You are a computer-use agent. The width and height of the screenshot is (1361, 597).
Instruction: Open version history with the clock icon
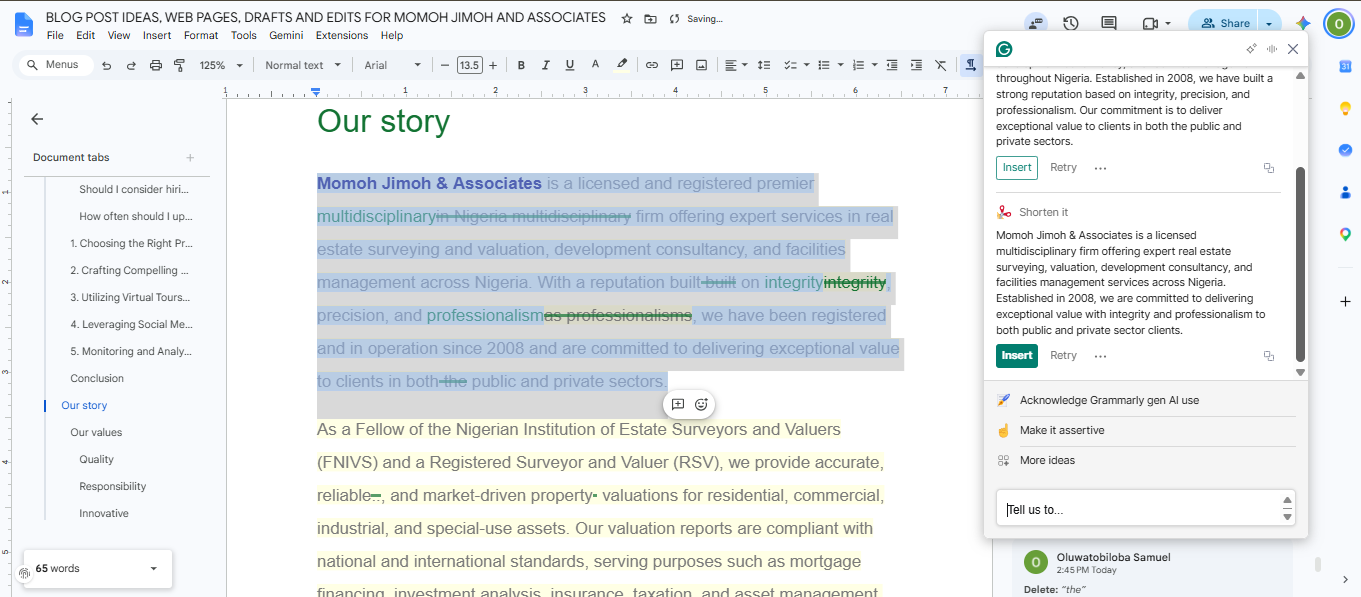[x=1071, y=23]
